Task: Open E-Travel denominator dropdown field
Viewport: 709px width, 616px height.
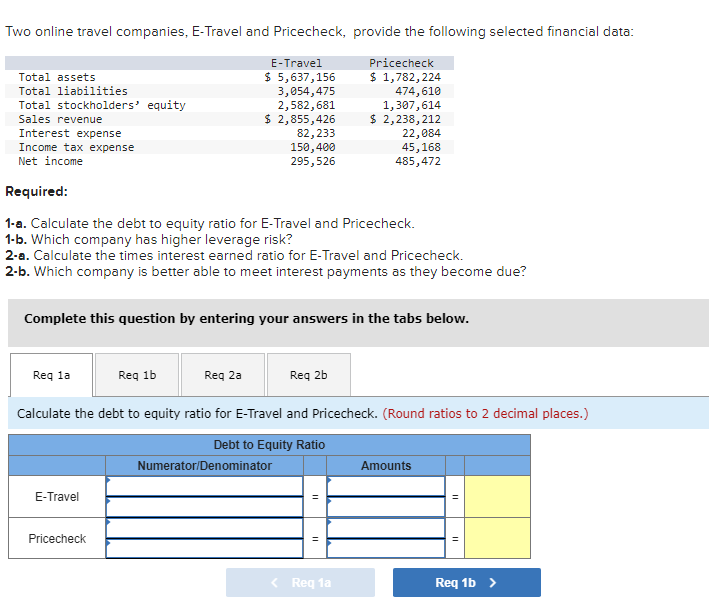Action: coord(204,507)
